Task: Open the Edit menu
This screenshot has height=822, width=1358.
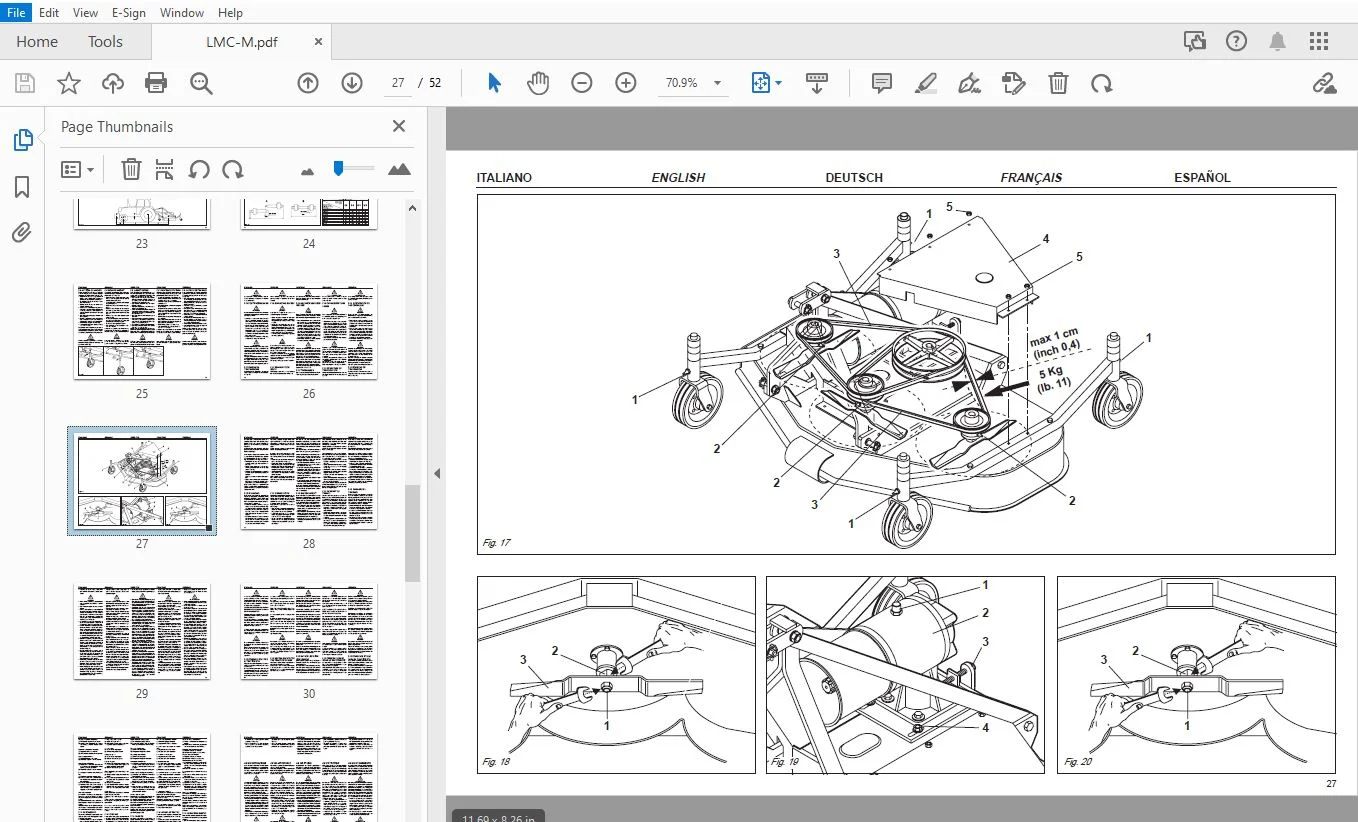Action: [x=49, y=13]
